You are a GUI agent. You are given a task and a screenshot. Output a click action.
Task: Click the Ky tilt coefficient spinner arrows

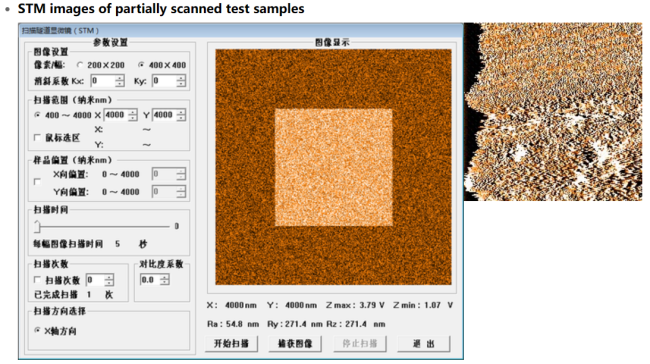pyautogui.click(x=181, y=81)
